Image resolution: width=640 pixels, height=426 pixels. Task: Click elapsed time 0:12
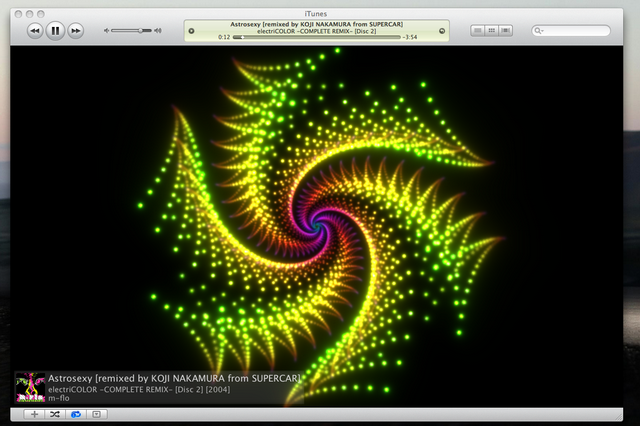point(224,37)
